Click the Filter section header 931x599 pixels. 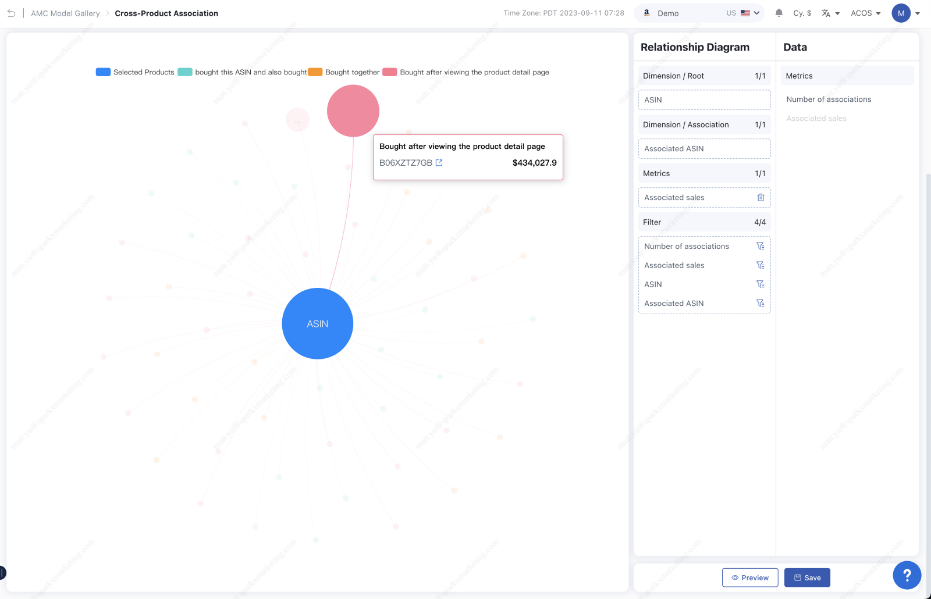click(x=704, y=222)
